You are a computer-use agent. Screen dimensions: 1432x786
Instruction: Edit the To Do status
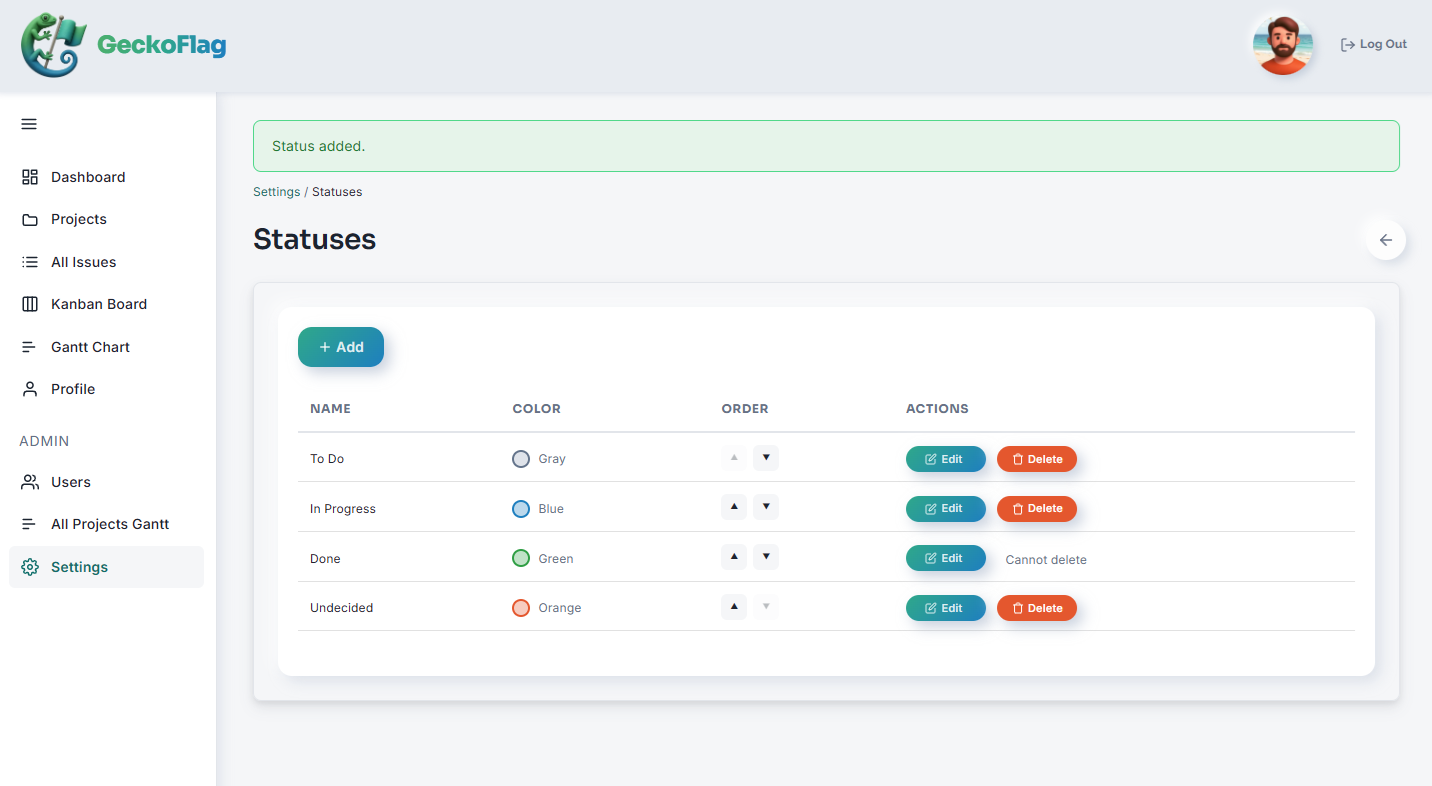tap(946, 459)
